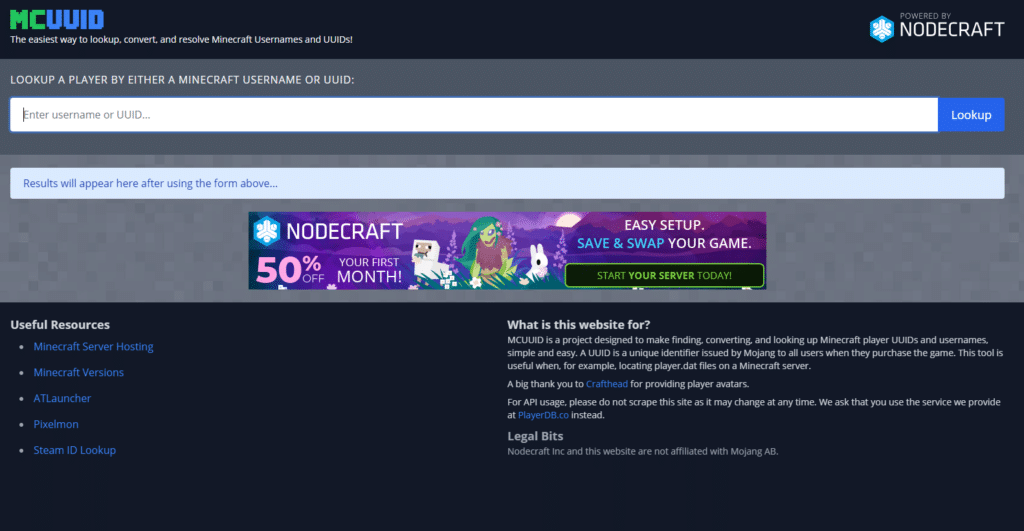Click Start Your Server Today button
The height and width of the screenshot is (531, 1024).
[664, 276]
